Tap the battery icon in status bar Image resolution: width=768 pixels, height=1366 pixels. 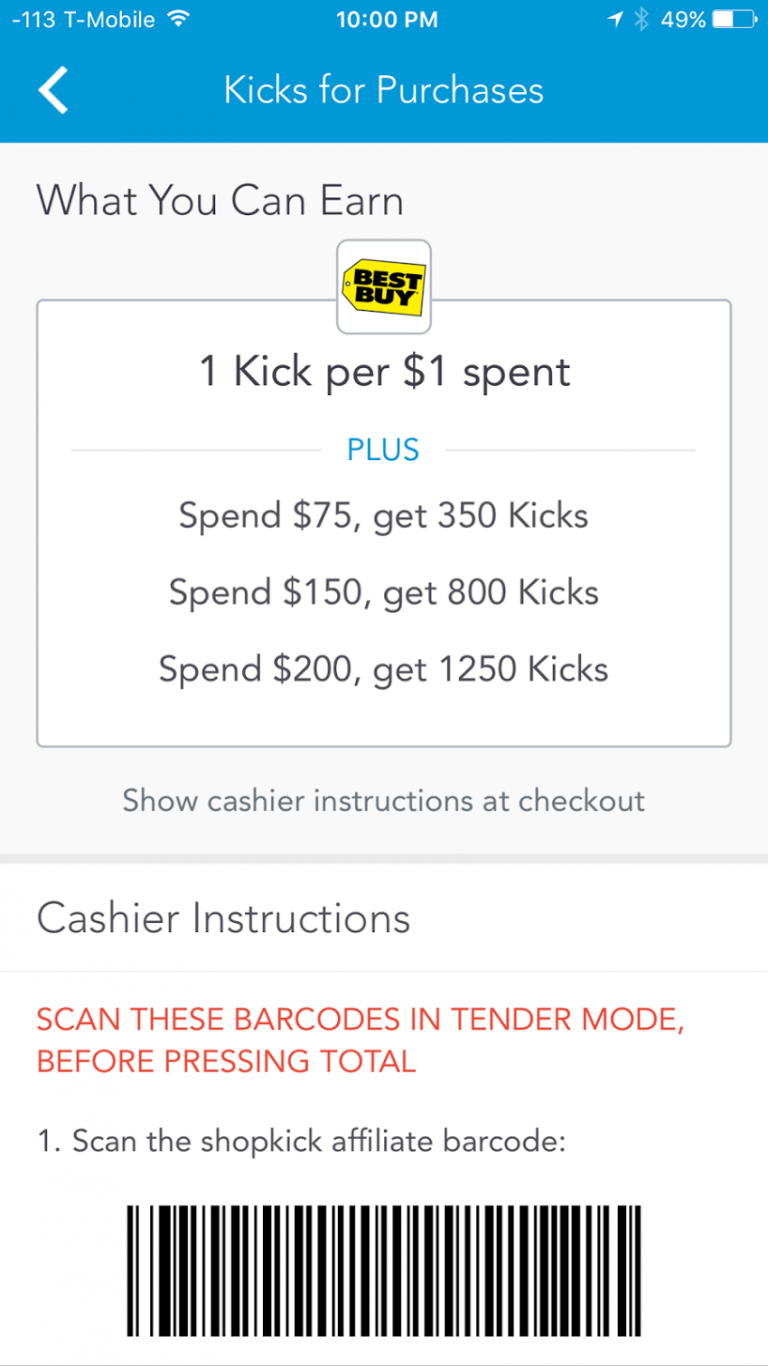tap(735, 18)
